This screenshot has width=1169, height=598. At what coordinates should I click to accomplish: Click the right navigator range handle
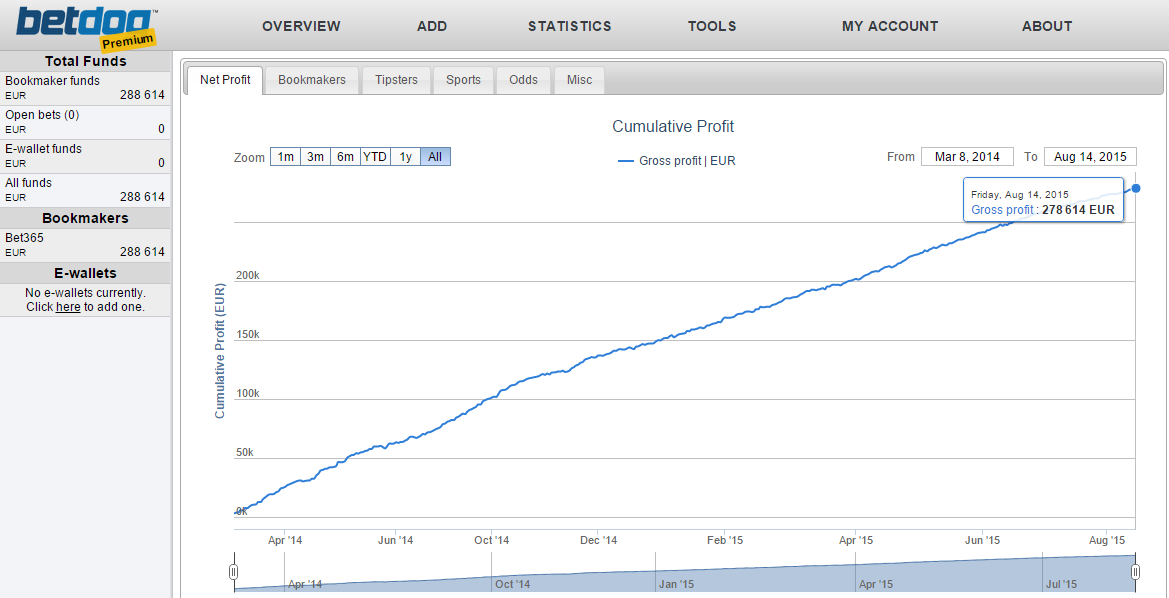pyautogui.click(x=1135, y=572)
